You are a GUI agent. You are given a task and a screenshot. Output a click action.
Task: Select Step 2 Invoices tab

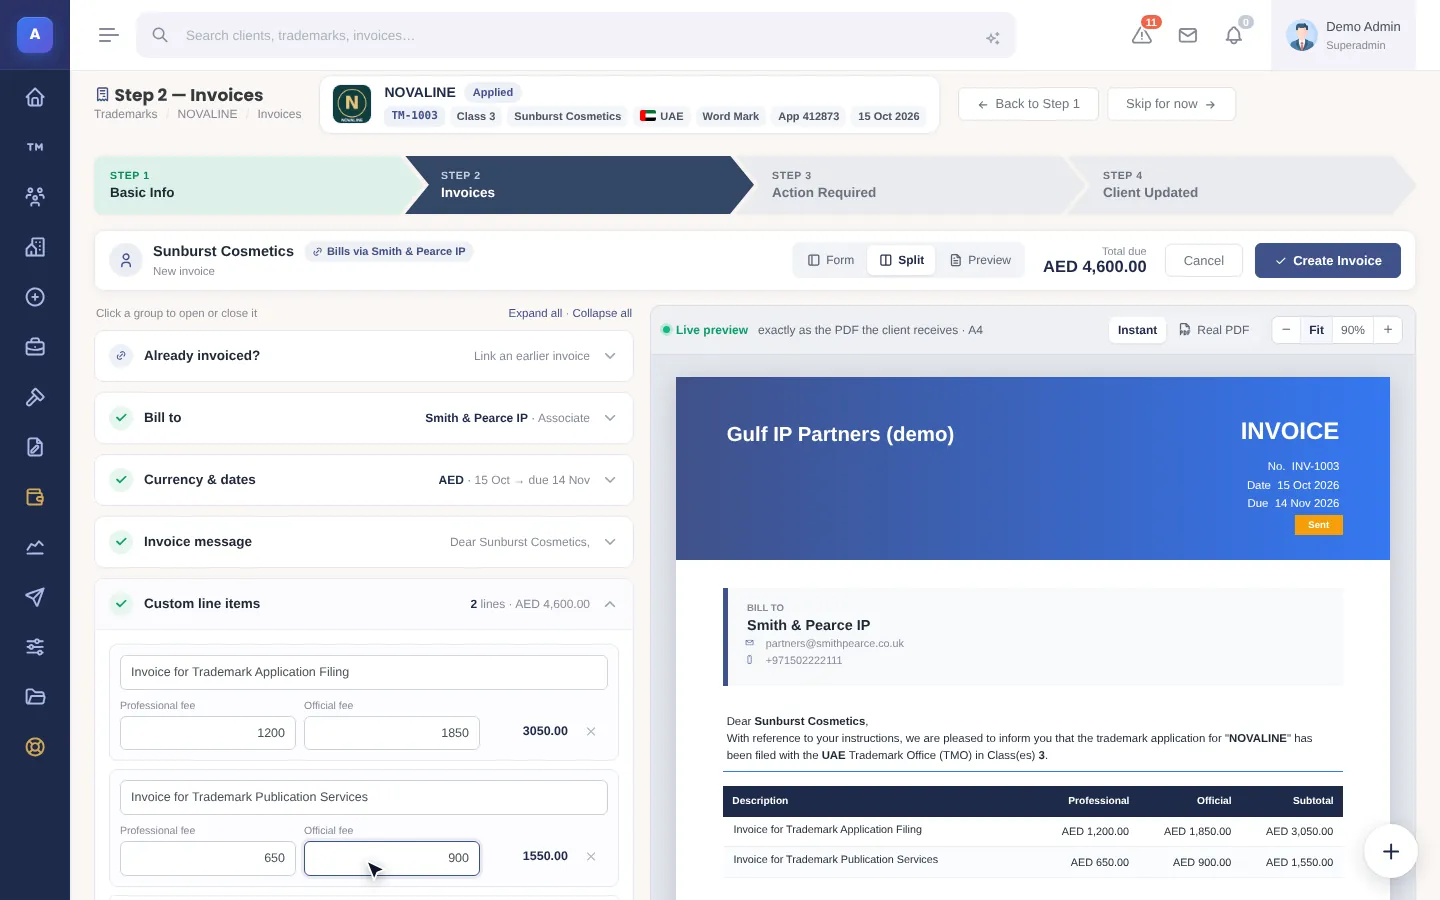click(x=580, y=185)
